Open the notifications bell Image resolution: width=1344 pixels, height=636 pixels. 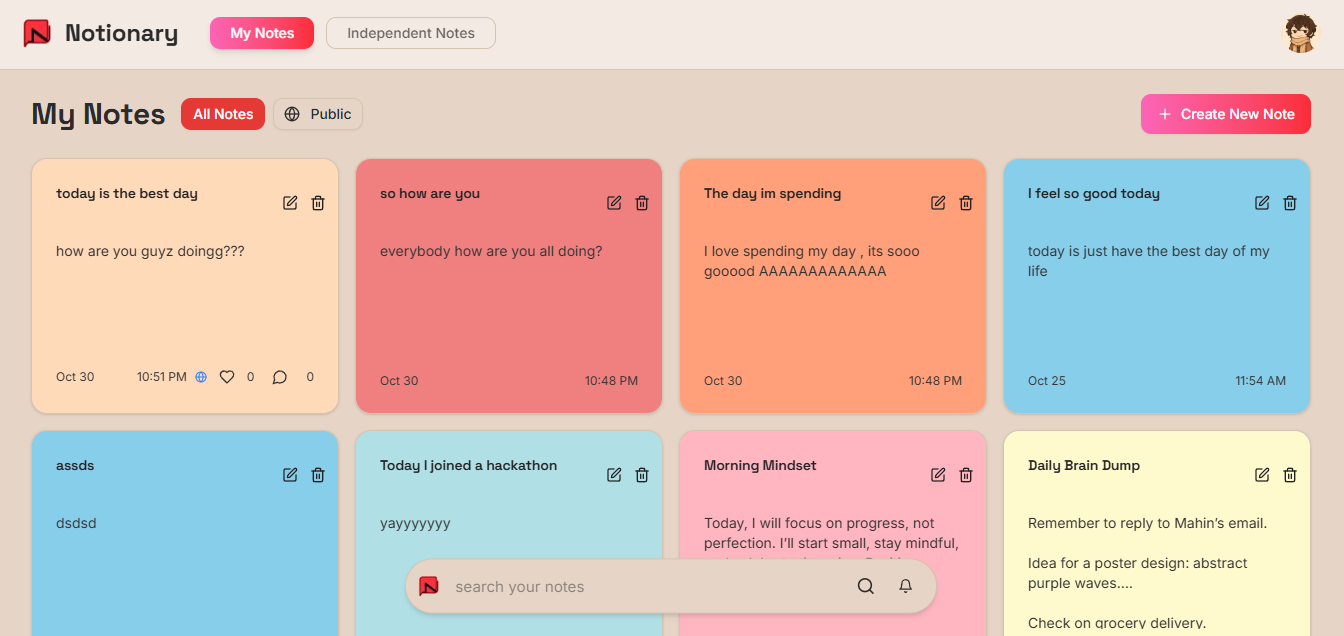(x=905, y=586)
